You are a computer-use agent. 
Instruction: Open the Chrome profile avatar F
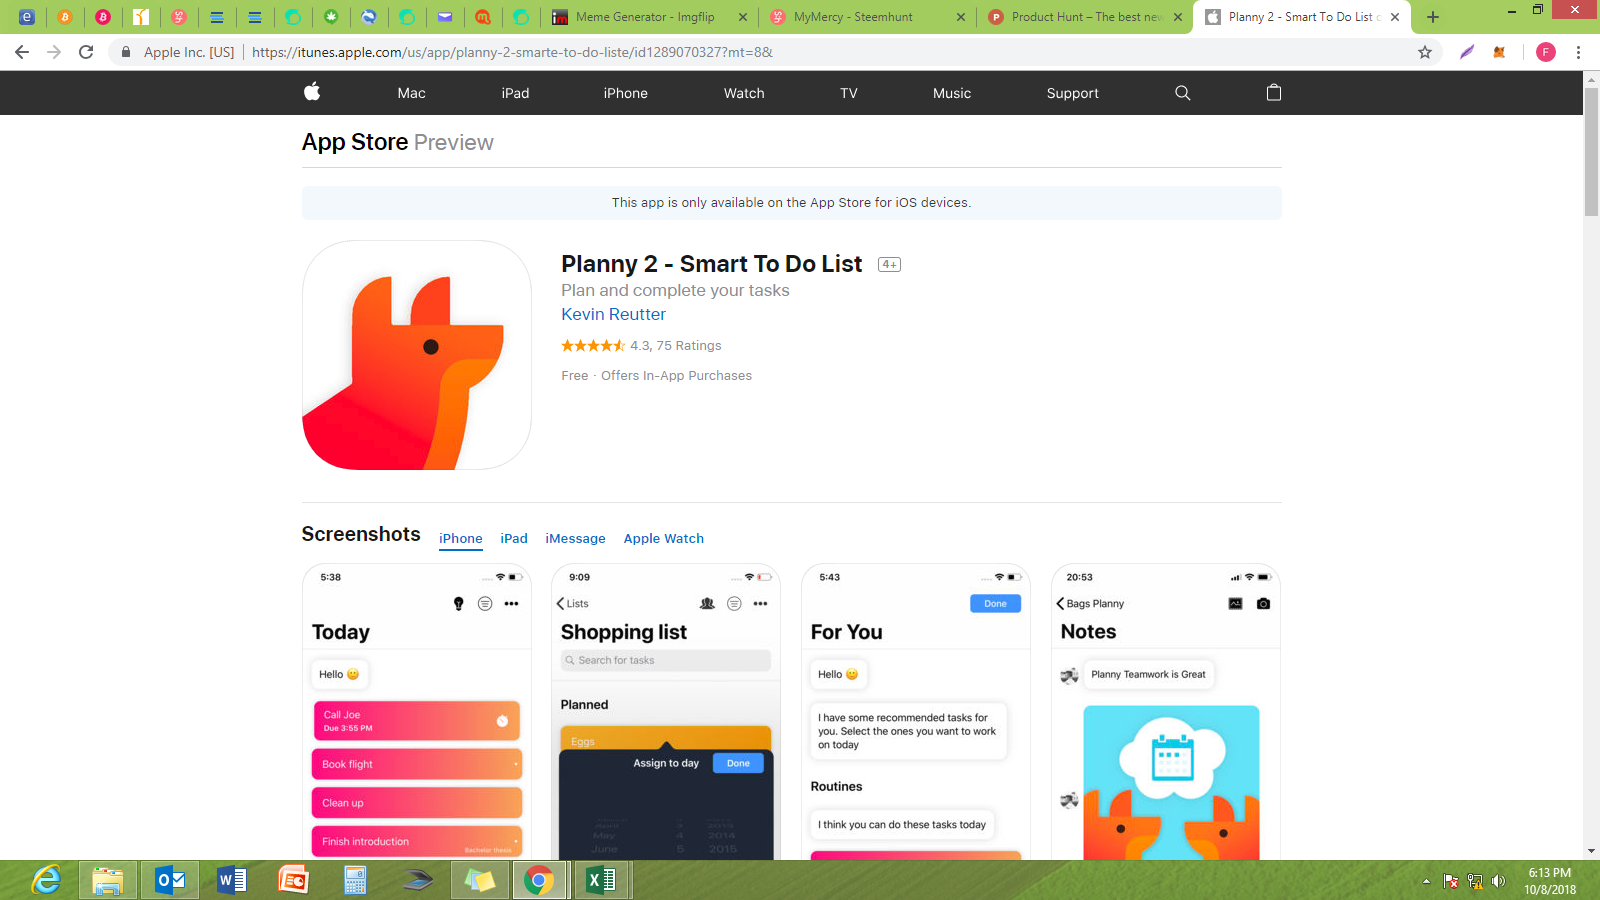tap(1546, 52)
